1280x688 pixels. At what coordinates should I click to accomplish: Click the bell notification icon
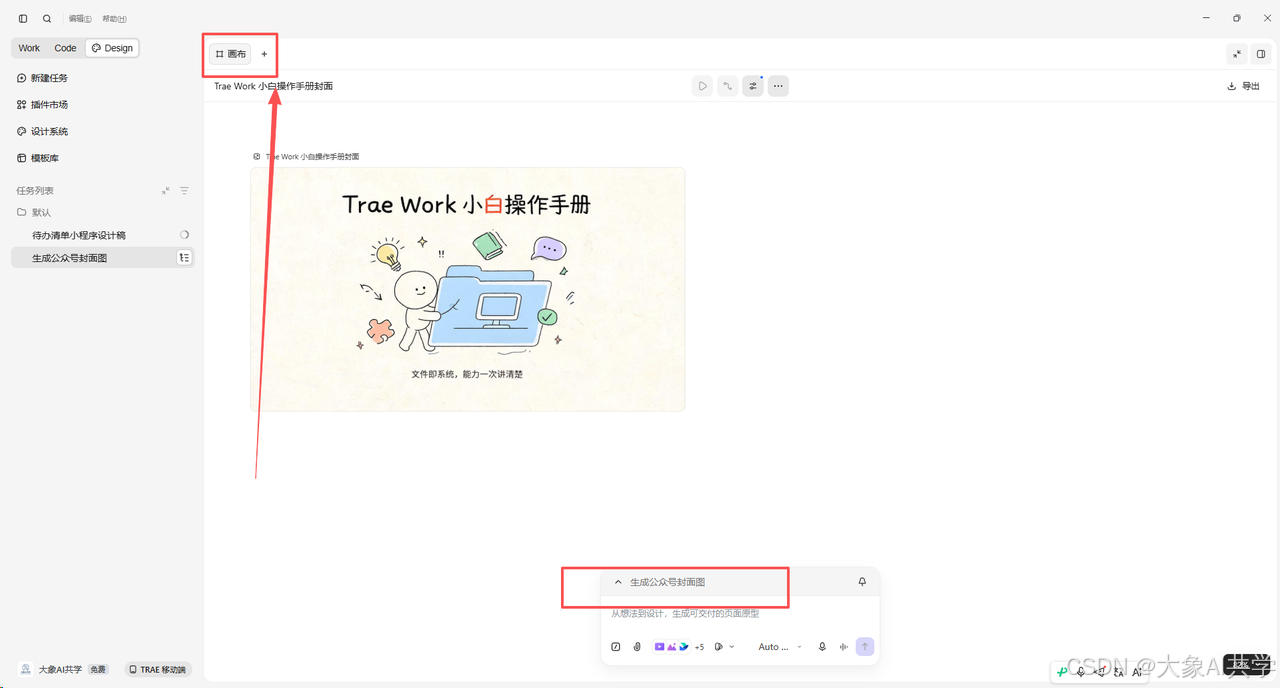click(862, 582)
